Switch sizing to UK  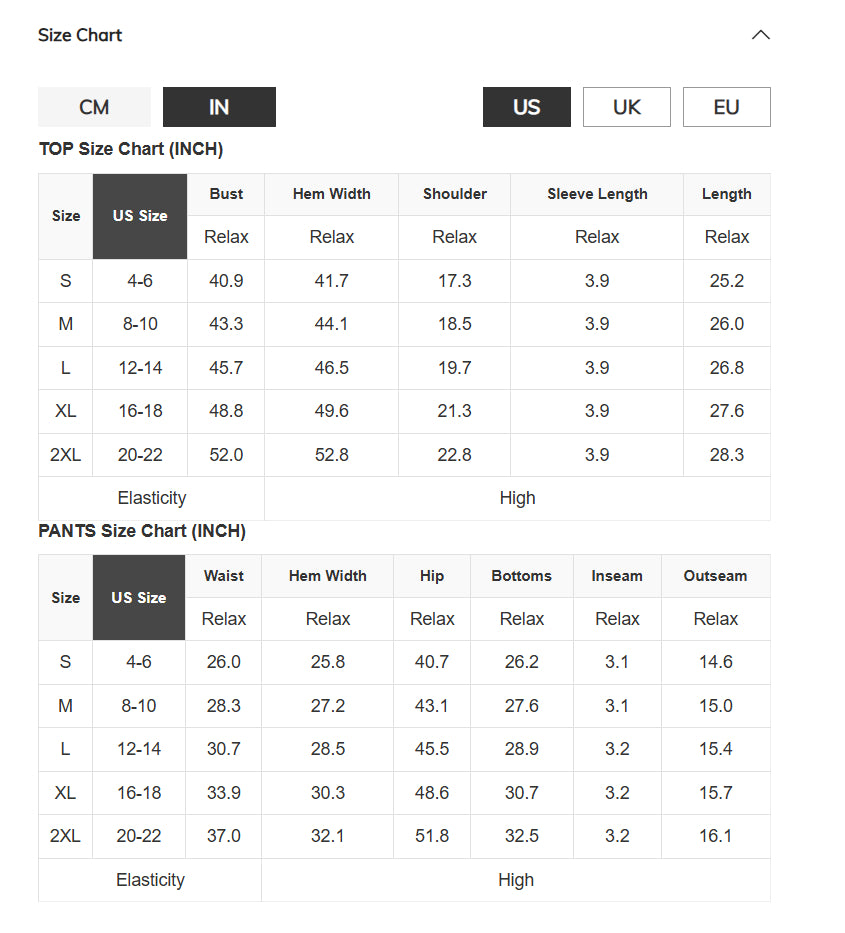click(627, 107)
